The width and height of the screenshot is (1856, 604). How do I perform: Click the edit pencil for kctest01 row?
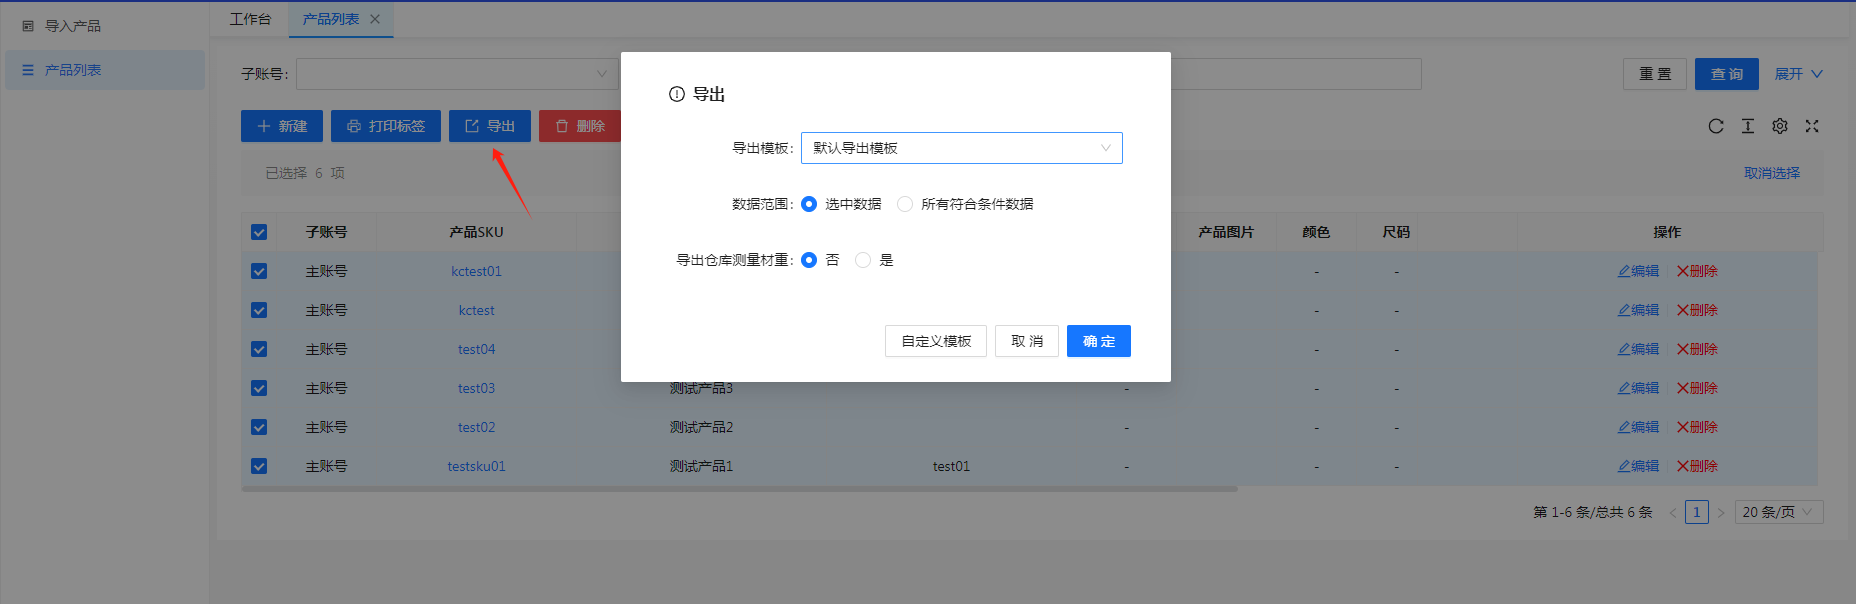tap(1638, 271)
